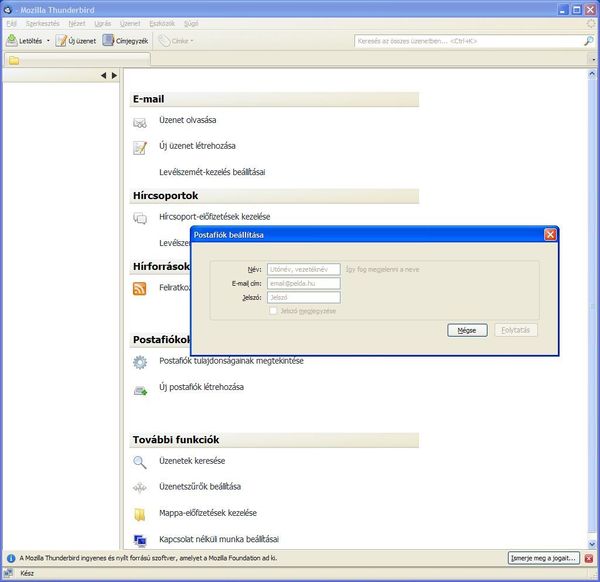The height and width of the screenshot is (582, 600).
Task: Click the Üzenetek keresése magnifier icon
Action: click(140, 462)
